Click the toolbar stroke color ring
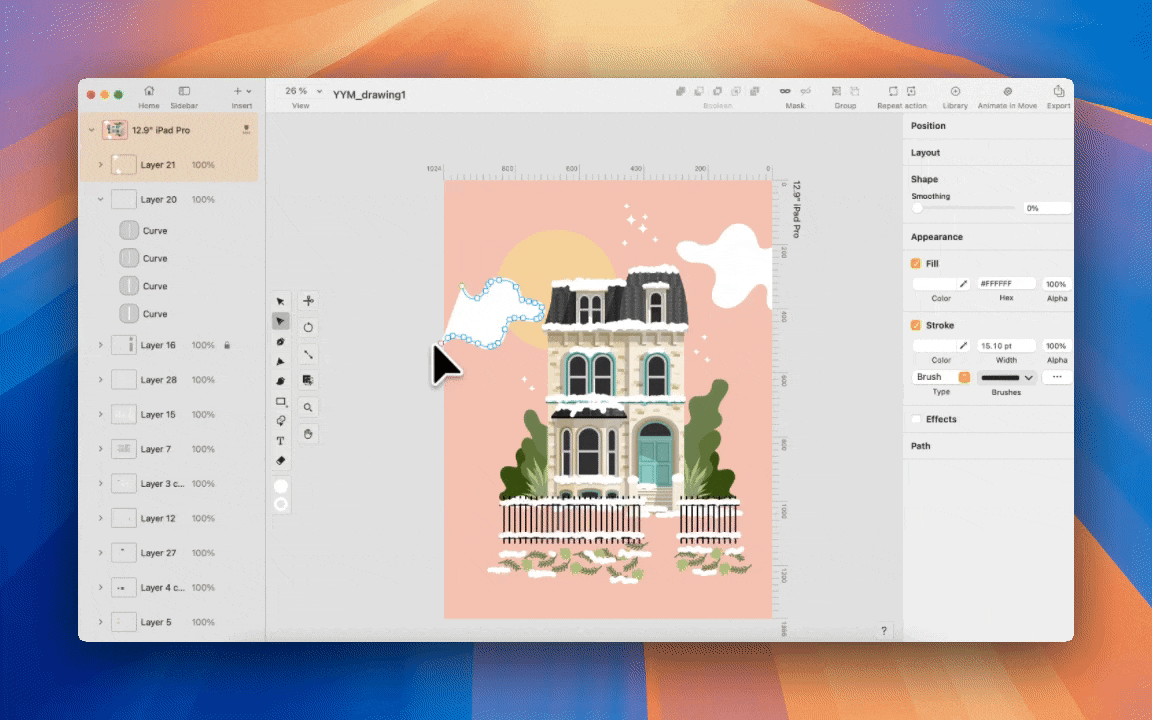 (x=281, y=504)
